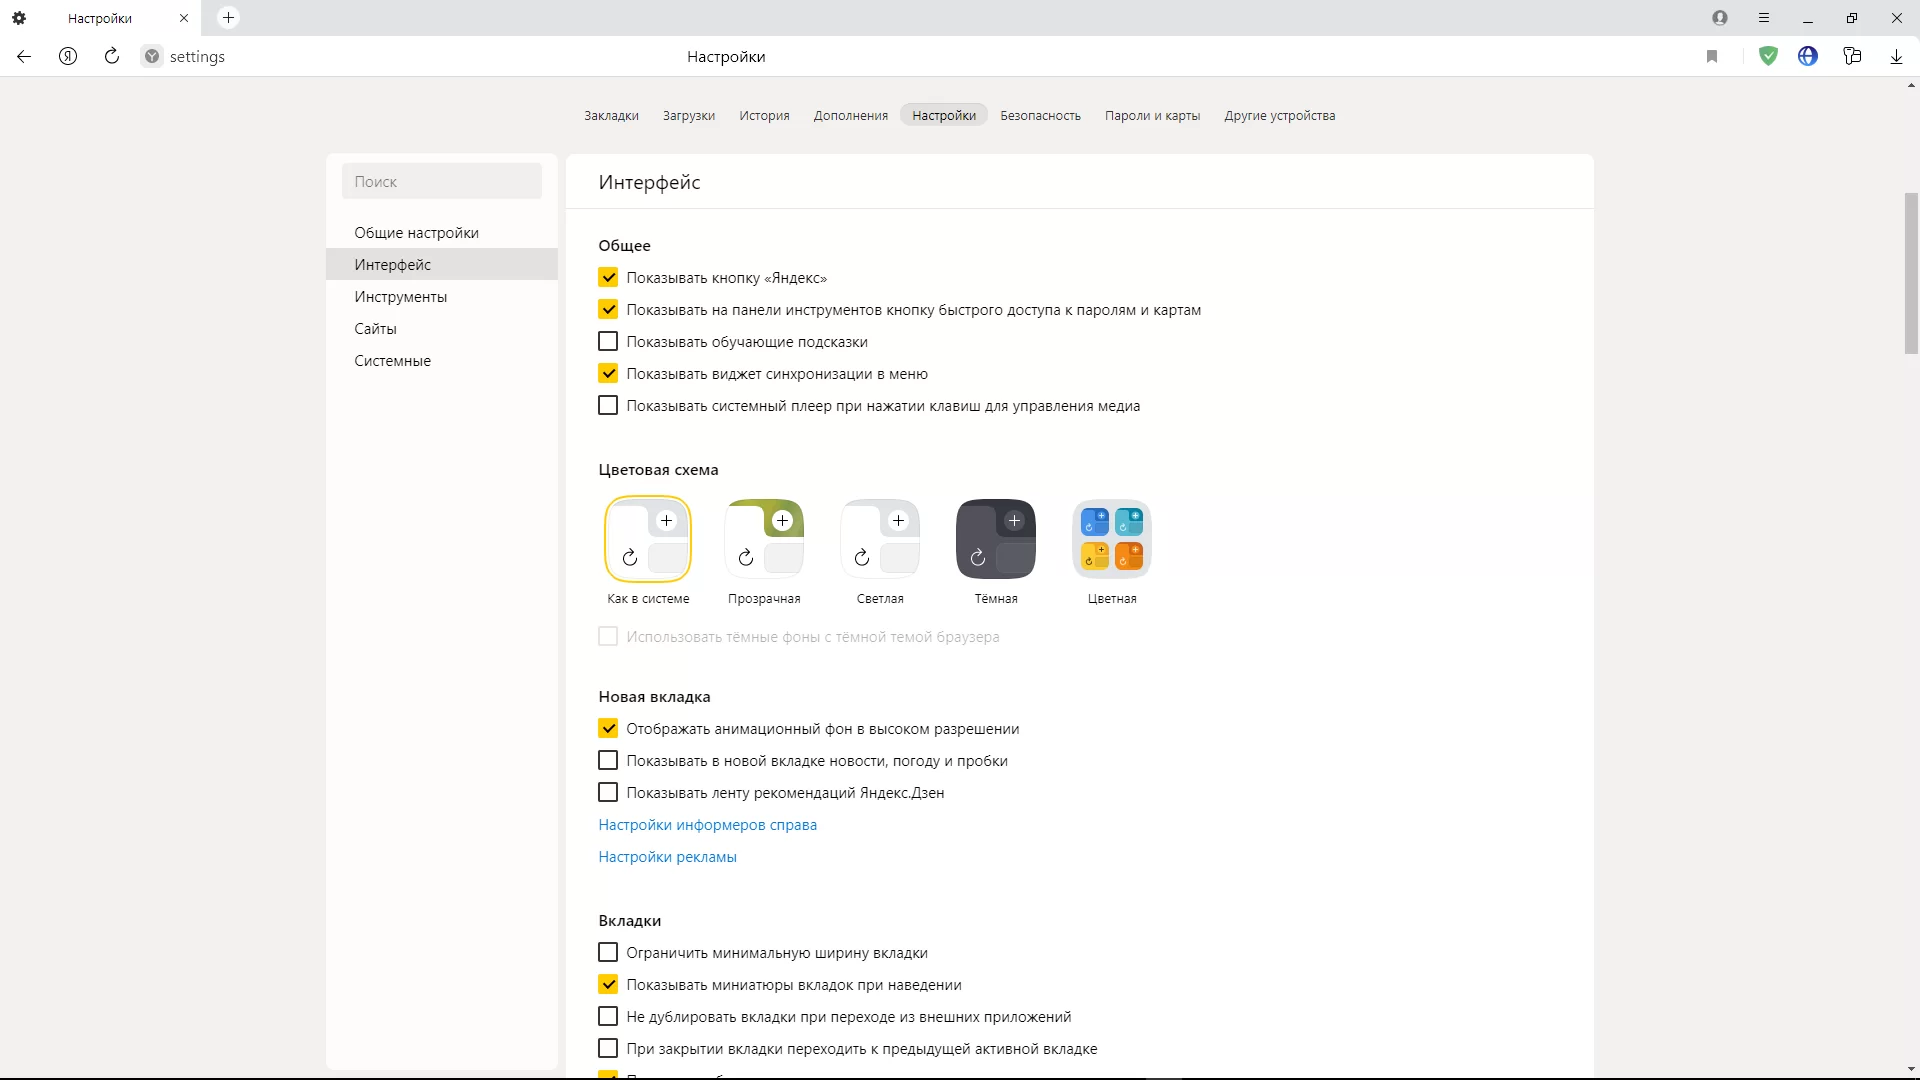Toggle high resolution animated background checkbox

tap(608, 728)
